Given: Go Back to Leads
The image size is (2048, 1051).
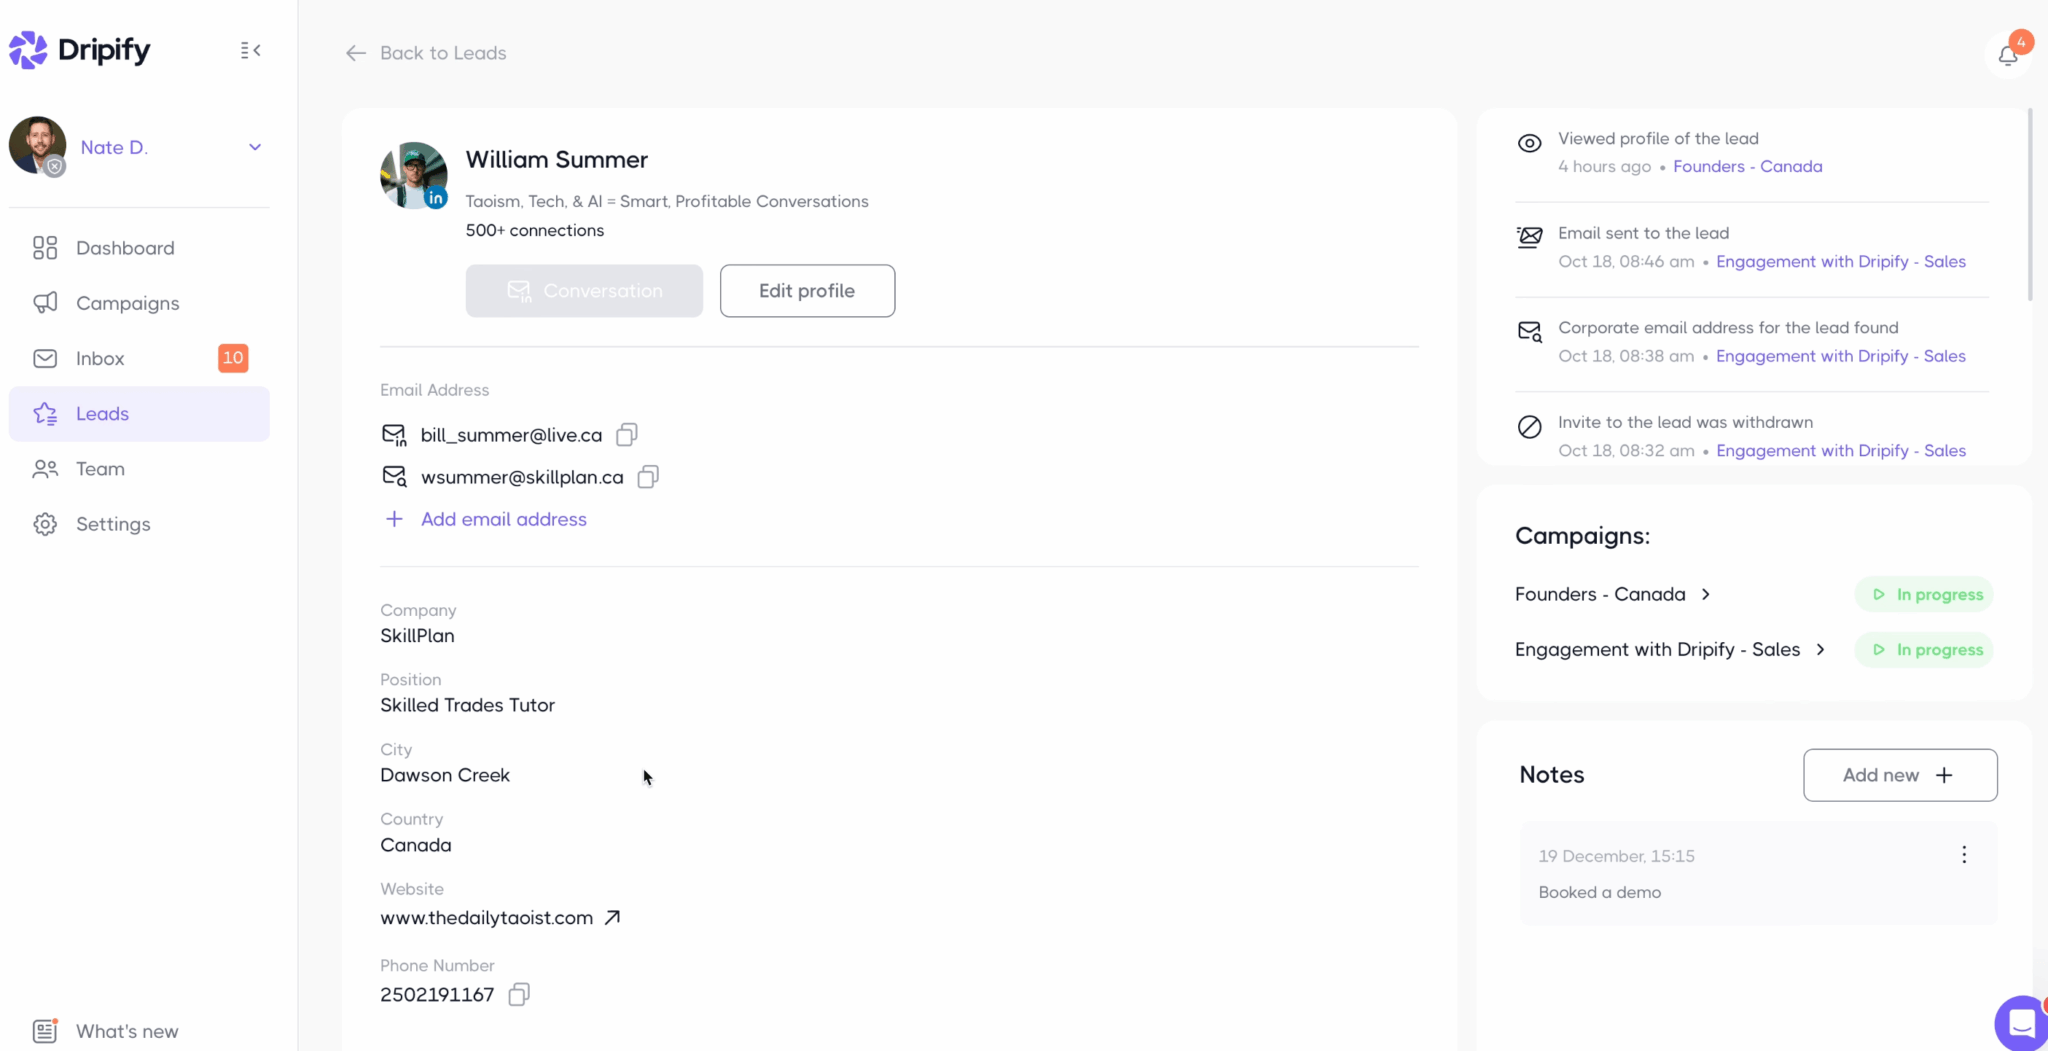Looking at the screenshot, I should [x=443, y=53].
